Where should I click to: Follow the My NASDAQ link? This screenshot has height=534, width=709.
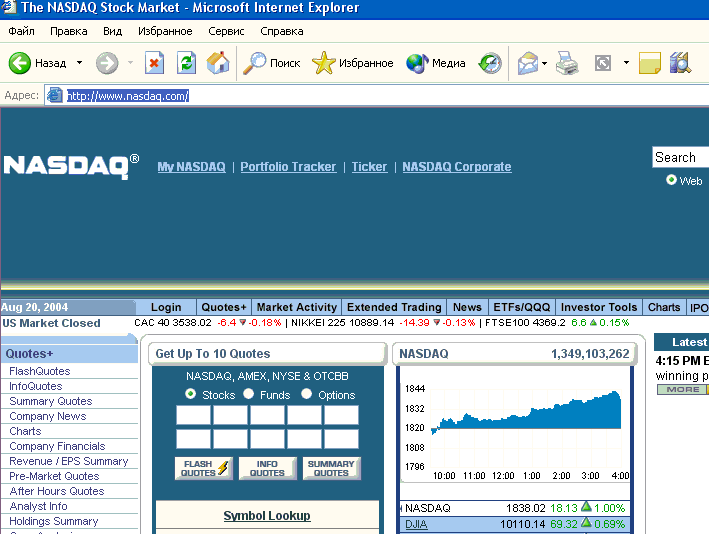(x=191, y=167)
